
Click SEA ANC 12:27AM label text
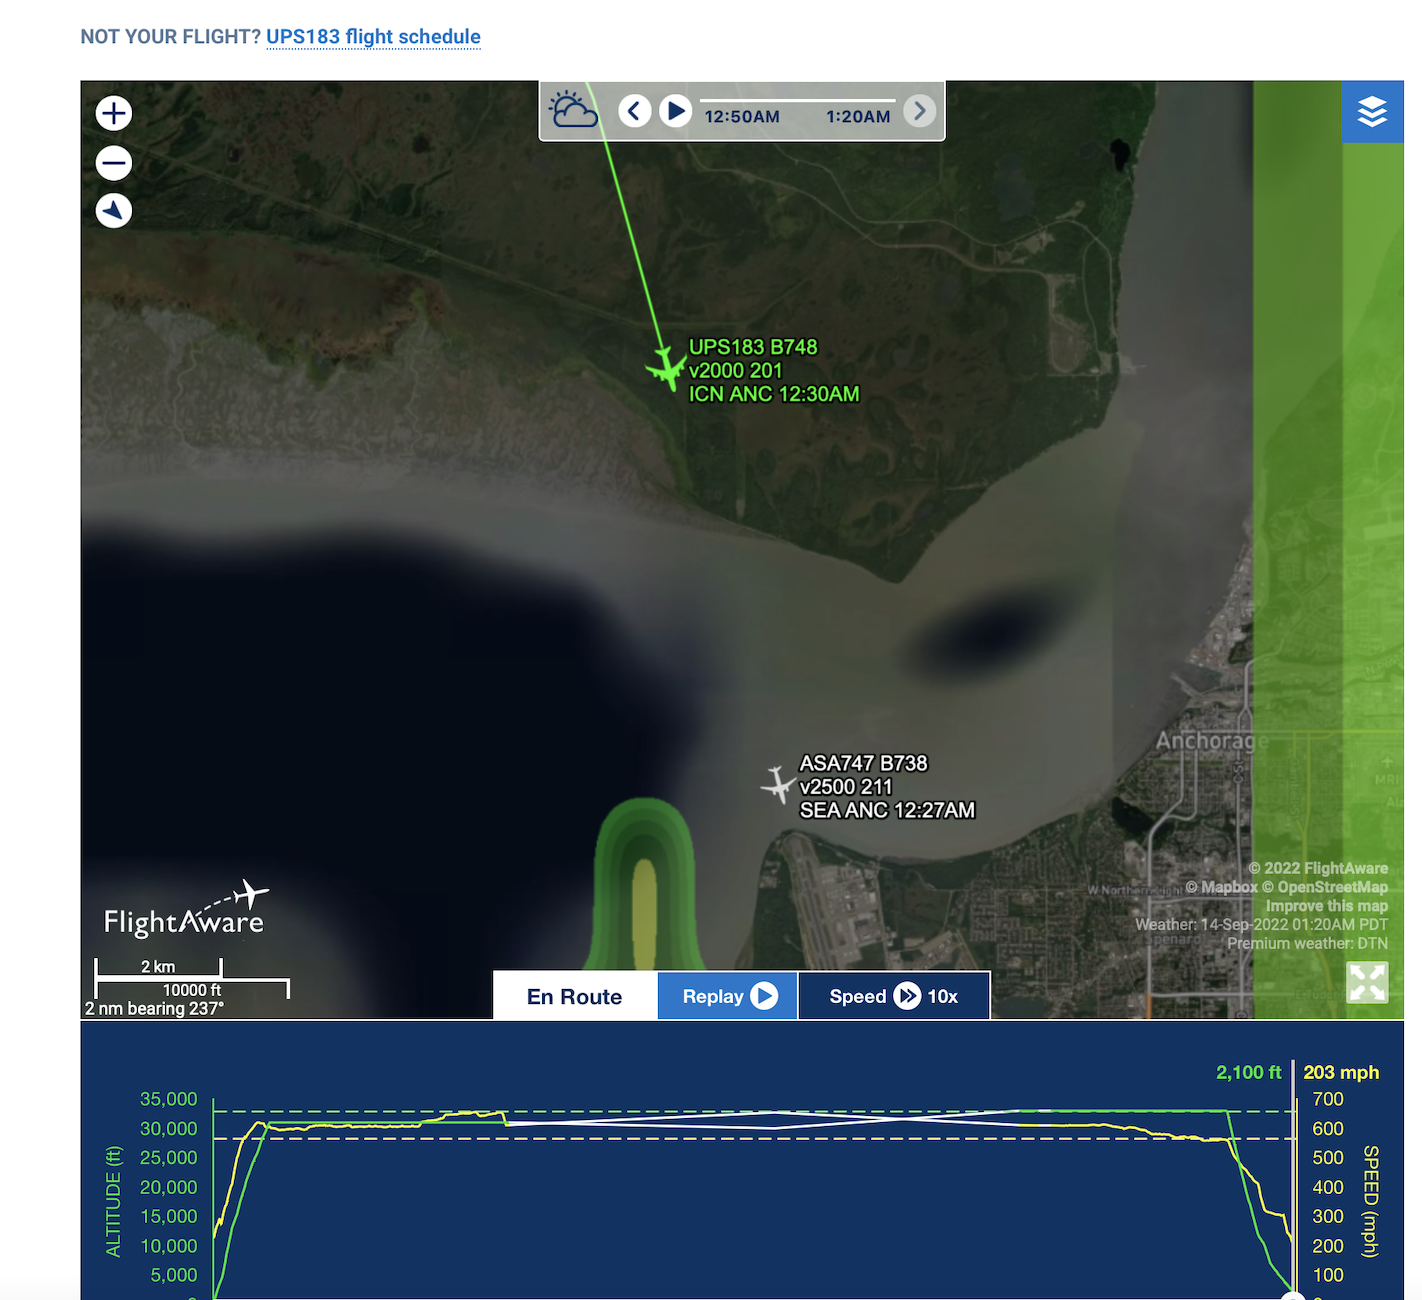[x=887, y=810]
